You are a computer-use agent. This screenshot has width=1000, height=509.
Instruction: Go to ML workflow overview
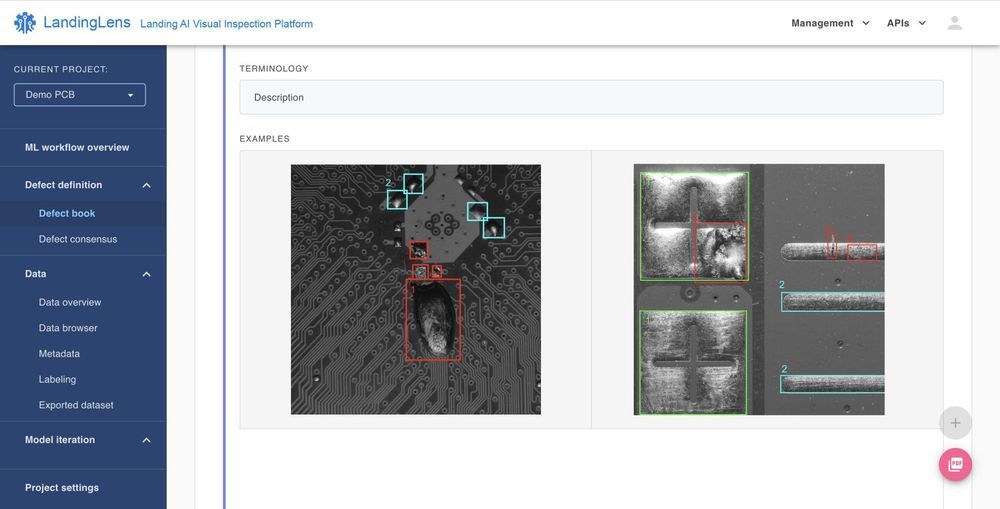pos(77,147)
